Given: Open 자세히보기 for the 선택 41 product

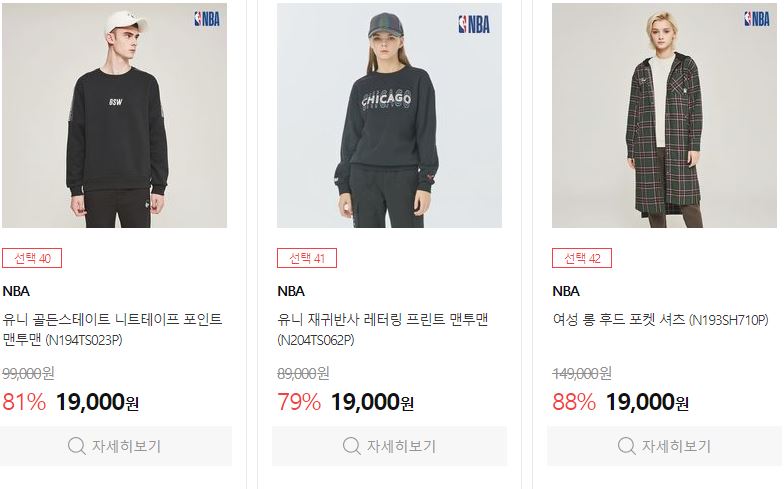Looking at the screenshot, I should click(390, 446).
